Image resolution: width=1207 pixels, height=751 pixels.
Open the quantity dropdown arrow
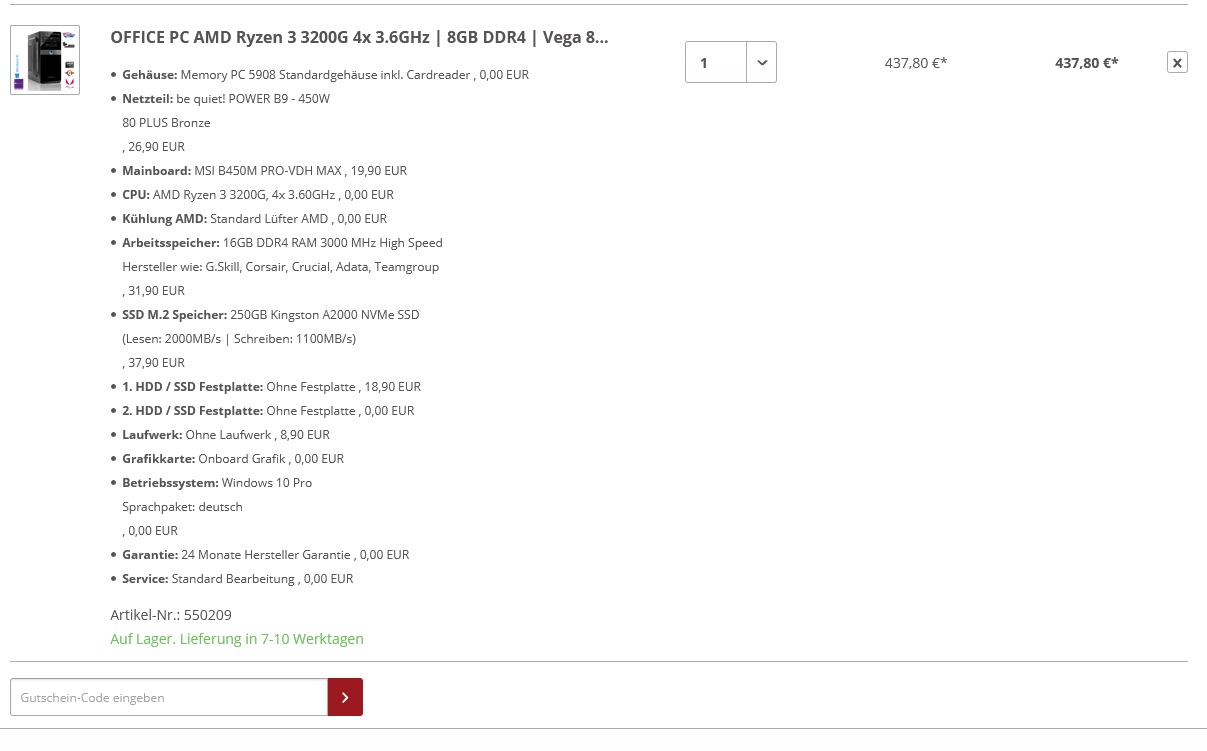[x=762, y=62]
